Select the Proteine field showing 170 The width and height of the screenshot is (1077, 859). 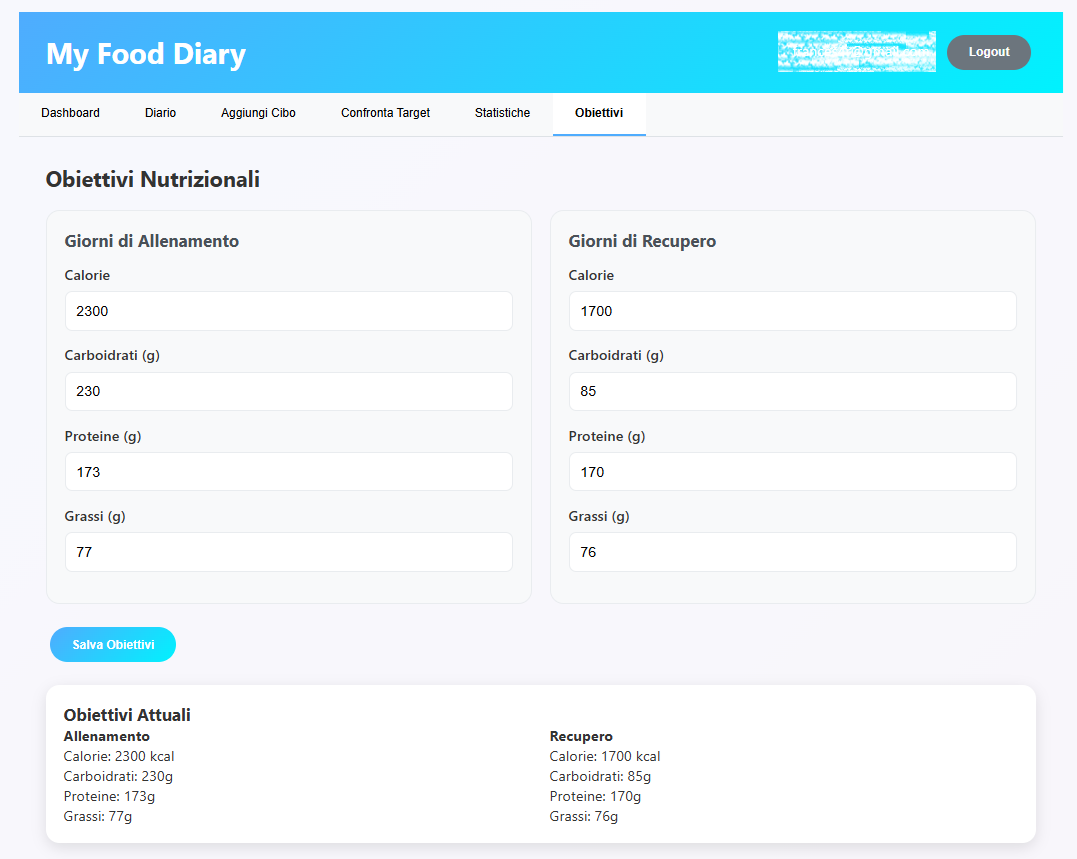point(792,471)
